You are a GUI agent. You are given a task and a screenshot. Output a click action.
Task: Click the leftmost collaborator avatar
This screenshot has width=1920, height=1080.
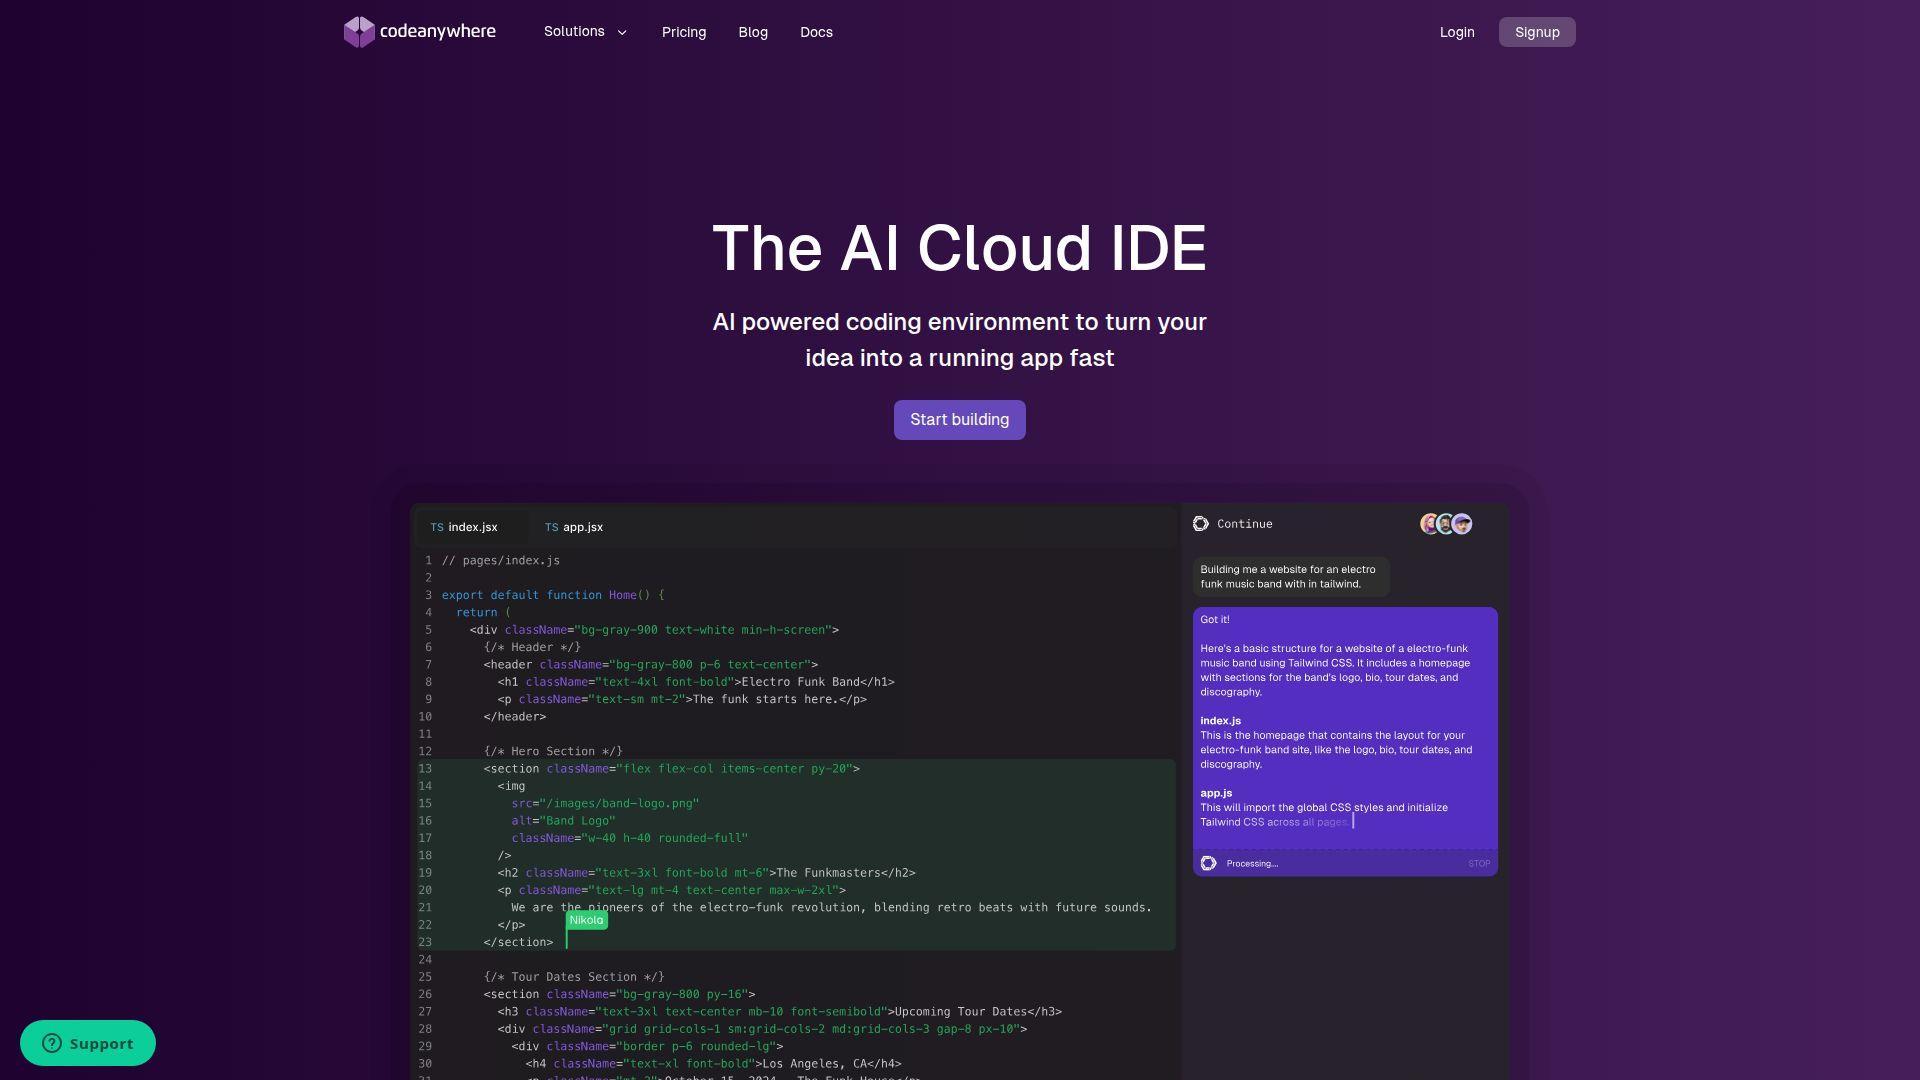click(x=1428, y=523)
